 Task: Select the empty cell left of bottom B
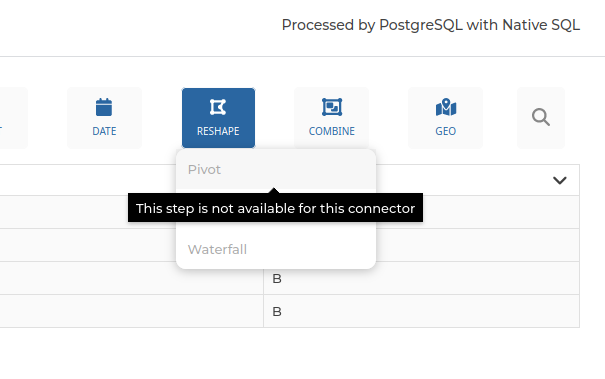click(131, 311)
